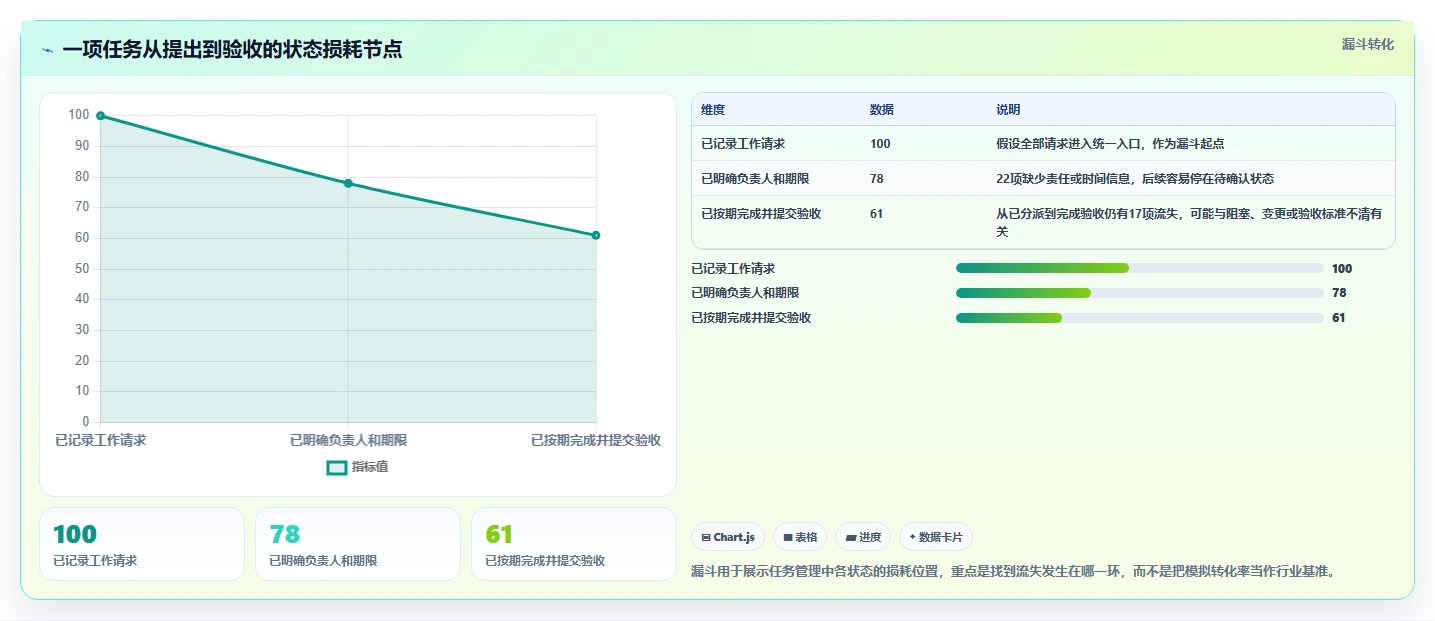Click the progress value 78 label

(1339, 293)
